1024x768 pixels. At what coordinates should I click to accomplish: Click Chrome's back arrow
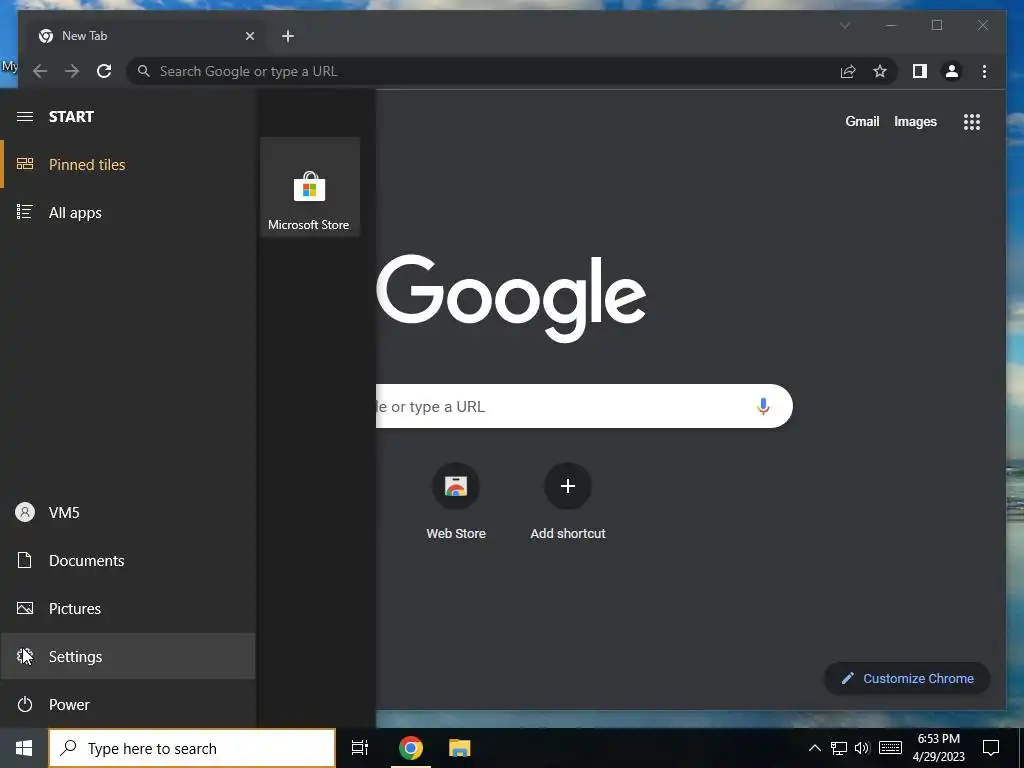pos(40,71)
